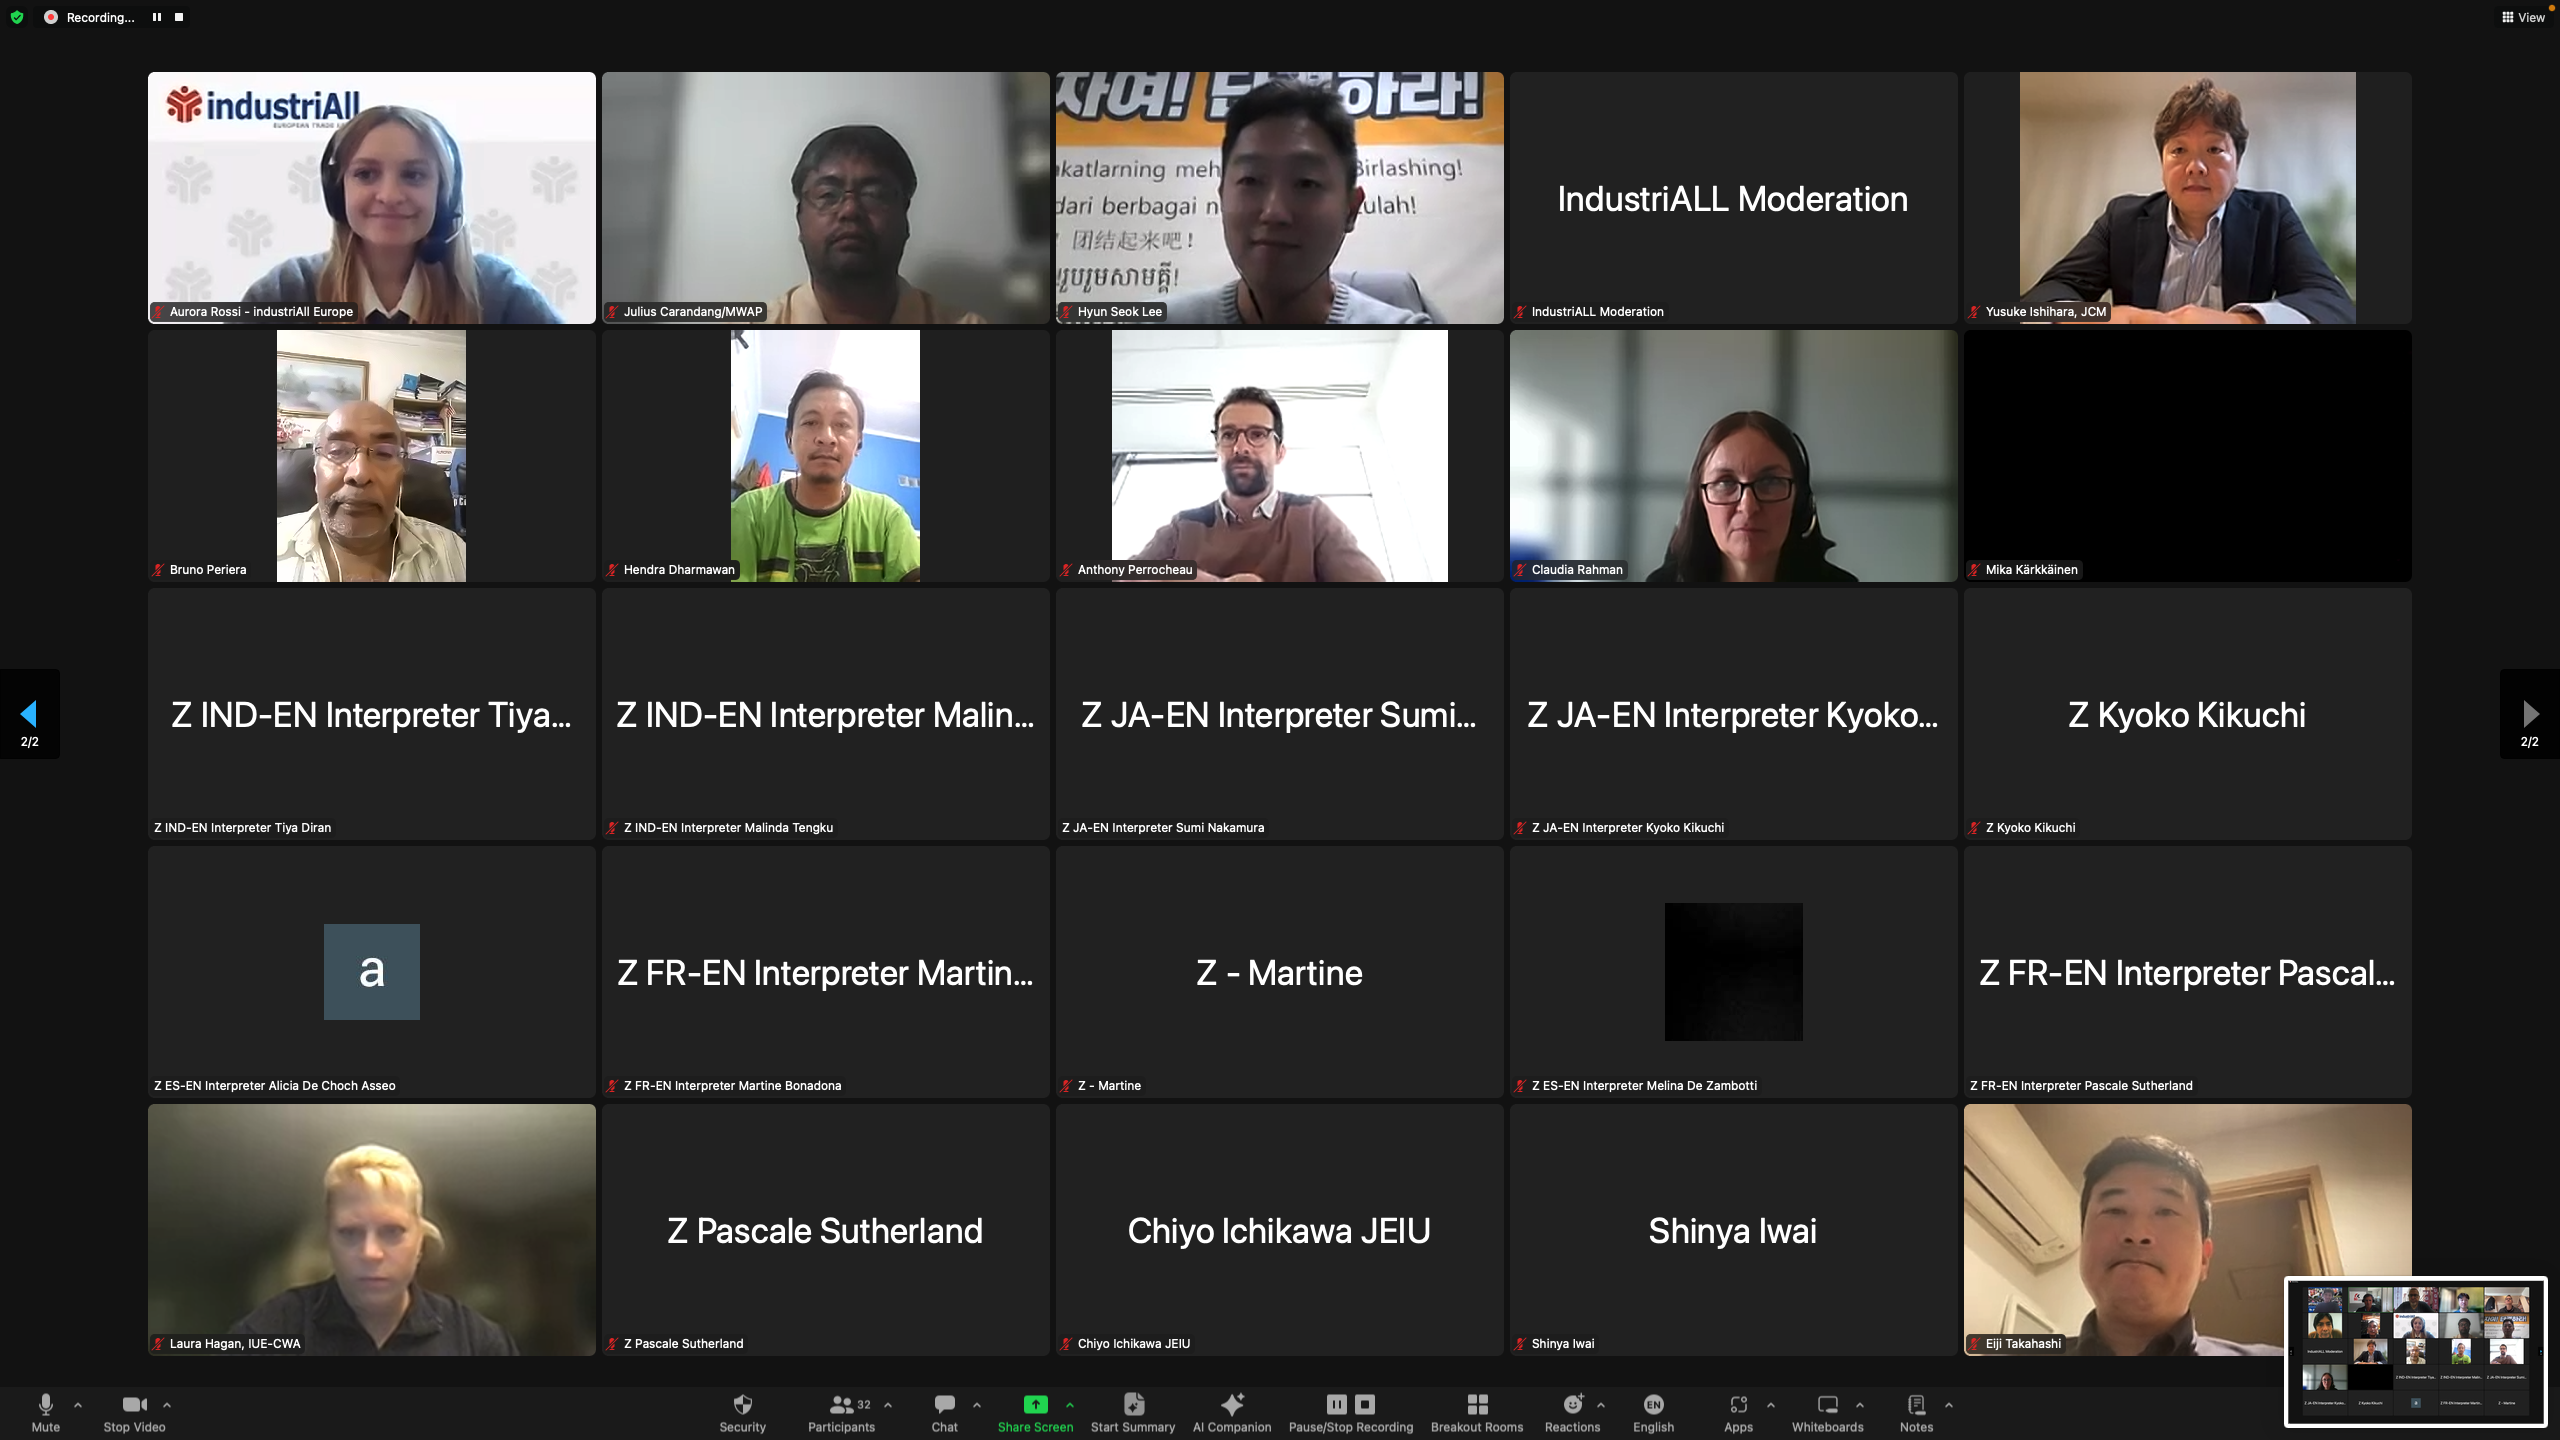This screenshot has height=1440, width=2560.
Task: Click the 'a' avatar of Alicia De Choch Asseo
Action: click(372, 972)
